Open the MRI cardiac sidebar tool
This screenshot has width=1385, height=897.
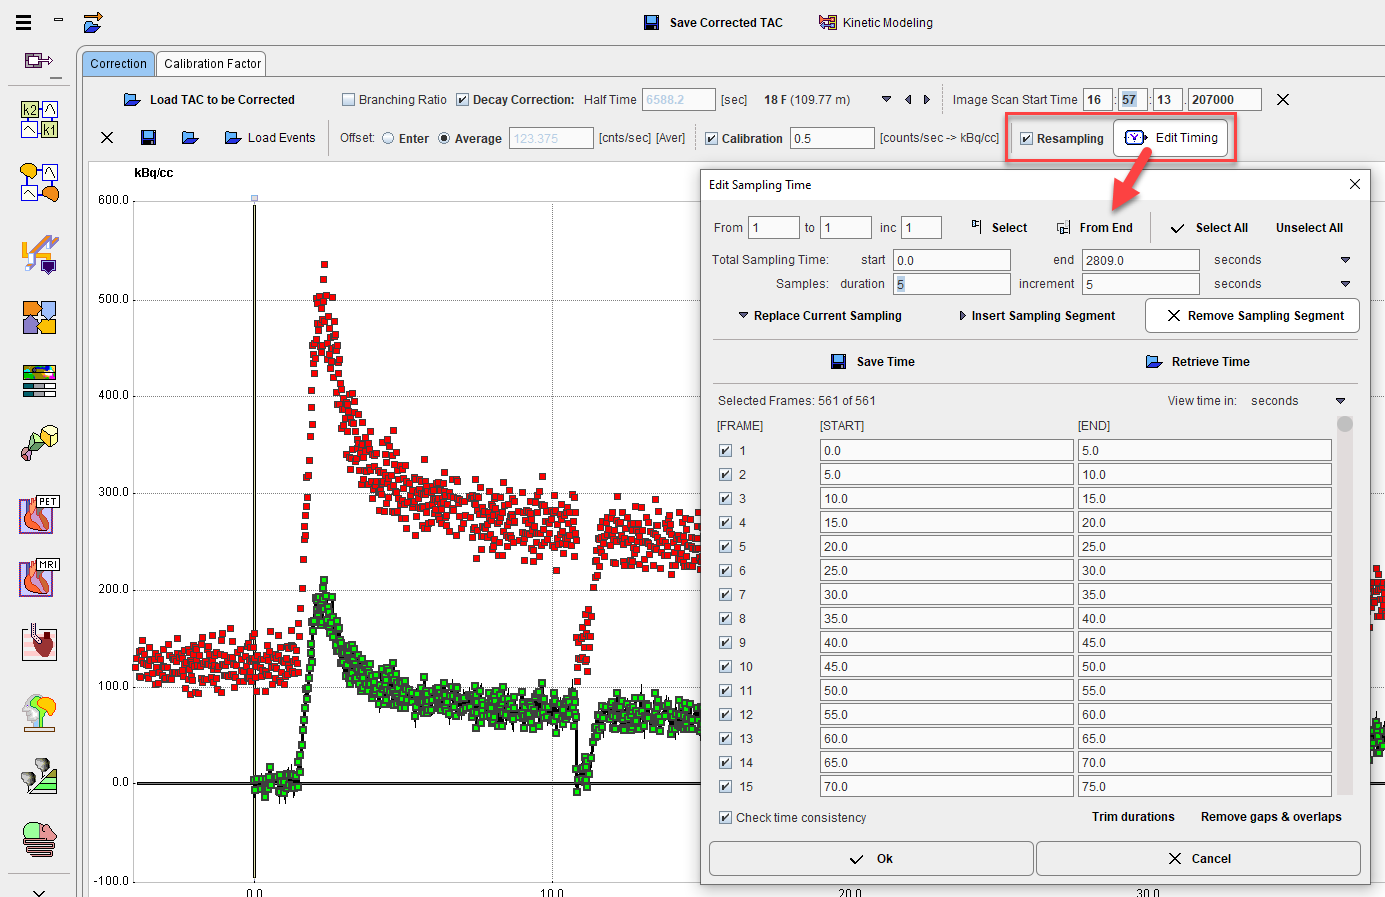point(40,578)
